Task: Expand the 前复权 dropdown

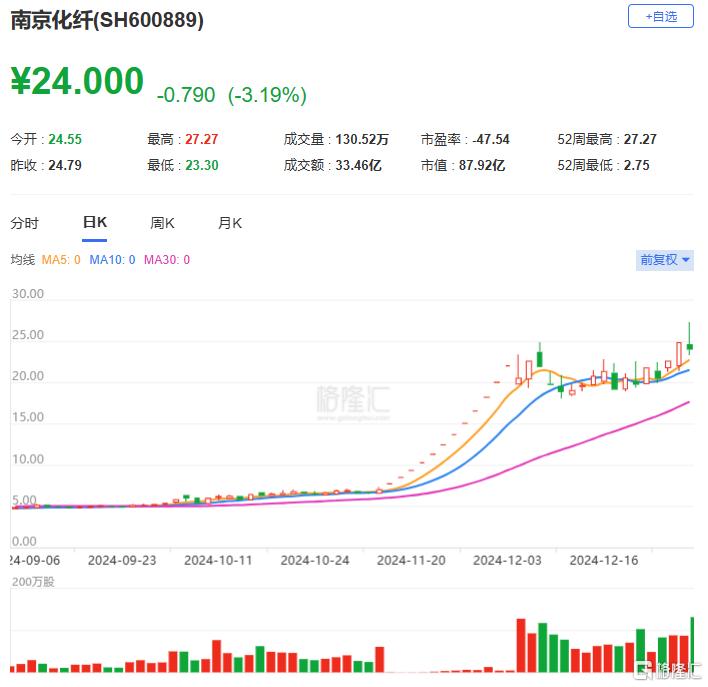Action: coord(664,260)
